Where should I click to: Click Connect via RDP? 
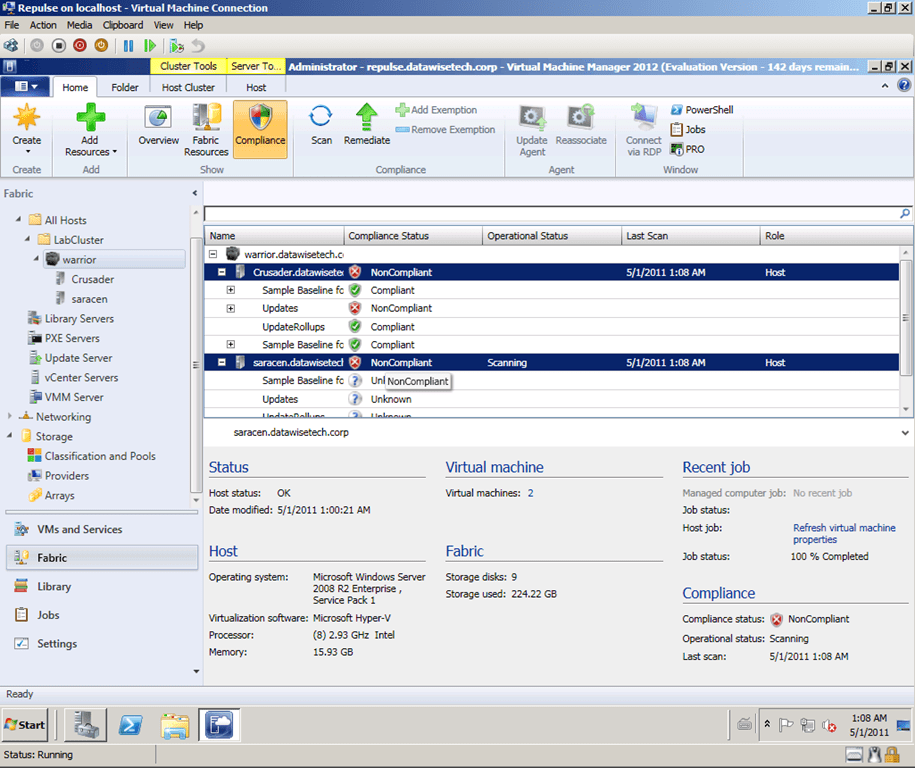pyautogui.click(x=644, y=130)
